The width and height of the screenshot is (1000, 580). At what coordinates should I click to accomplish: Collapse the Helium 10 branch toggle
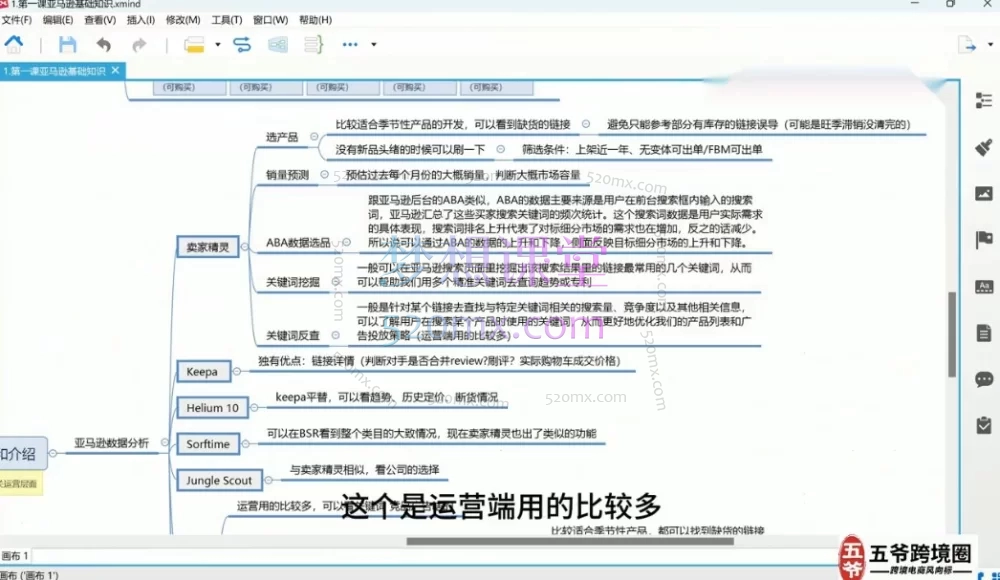[x=254, y=408]
